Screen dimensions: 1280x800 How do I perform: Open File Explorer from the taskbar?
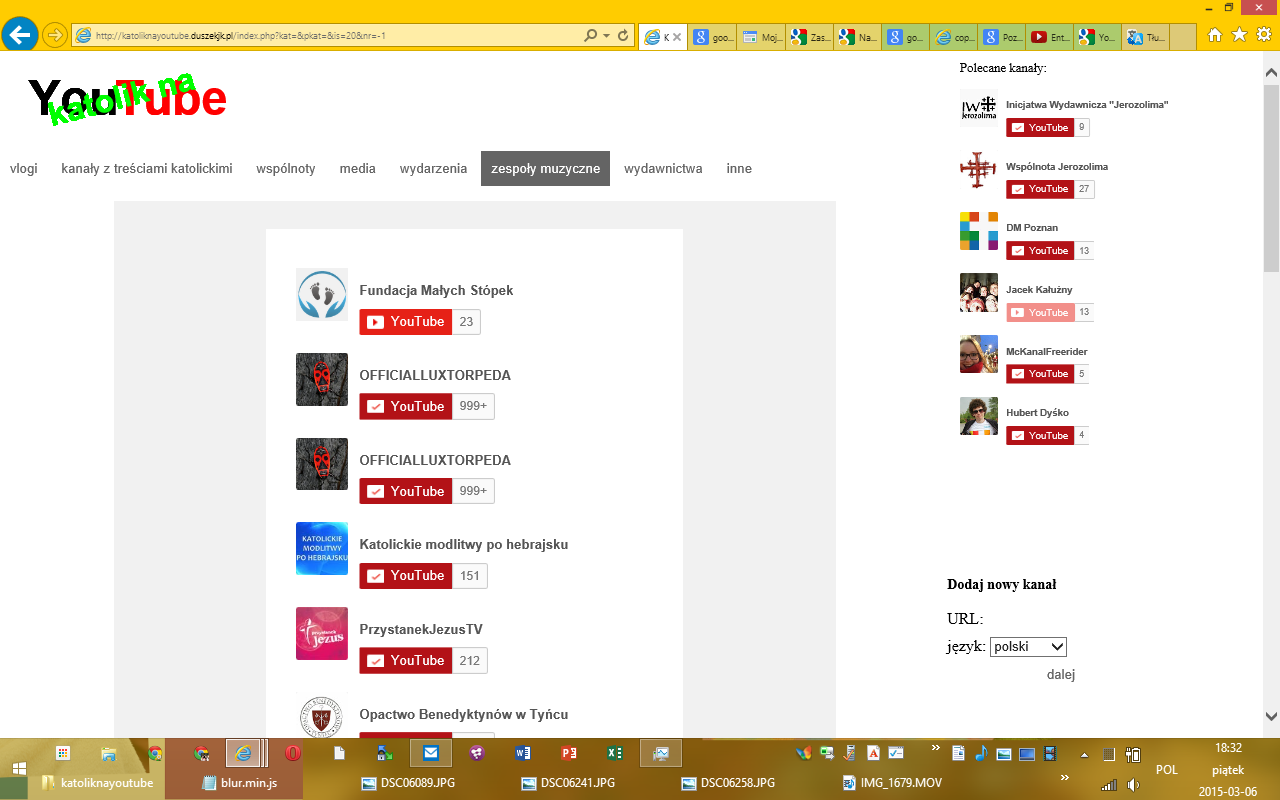[x=109, y=753]
